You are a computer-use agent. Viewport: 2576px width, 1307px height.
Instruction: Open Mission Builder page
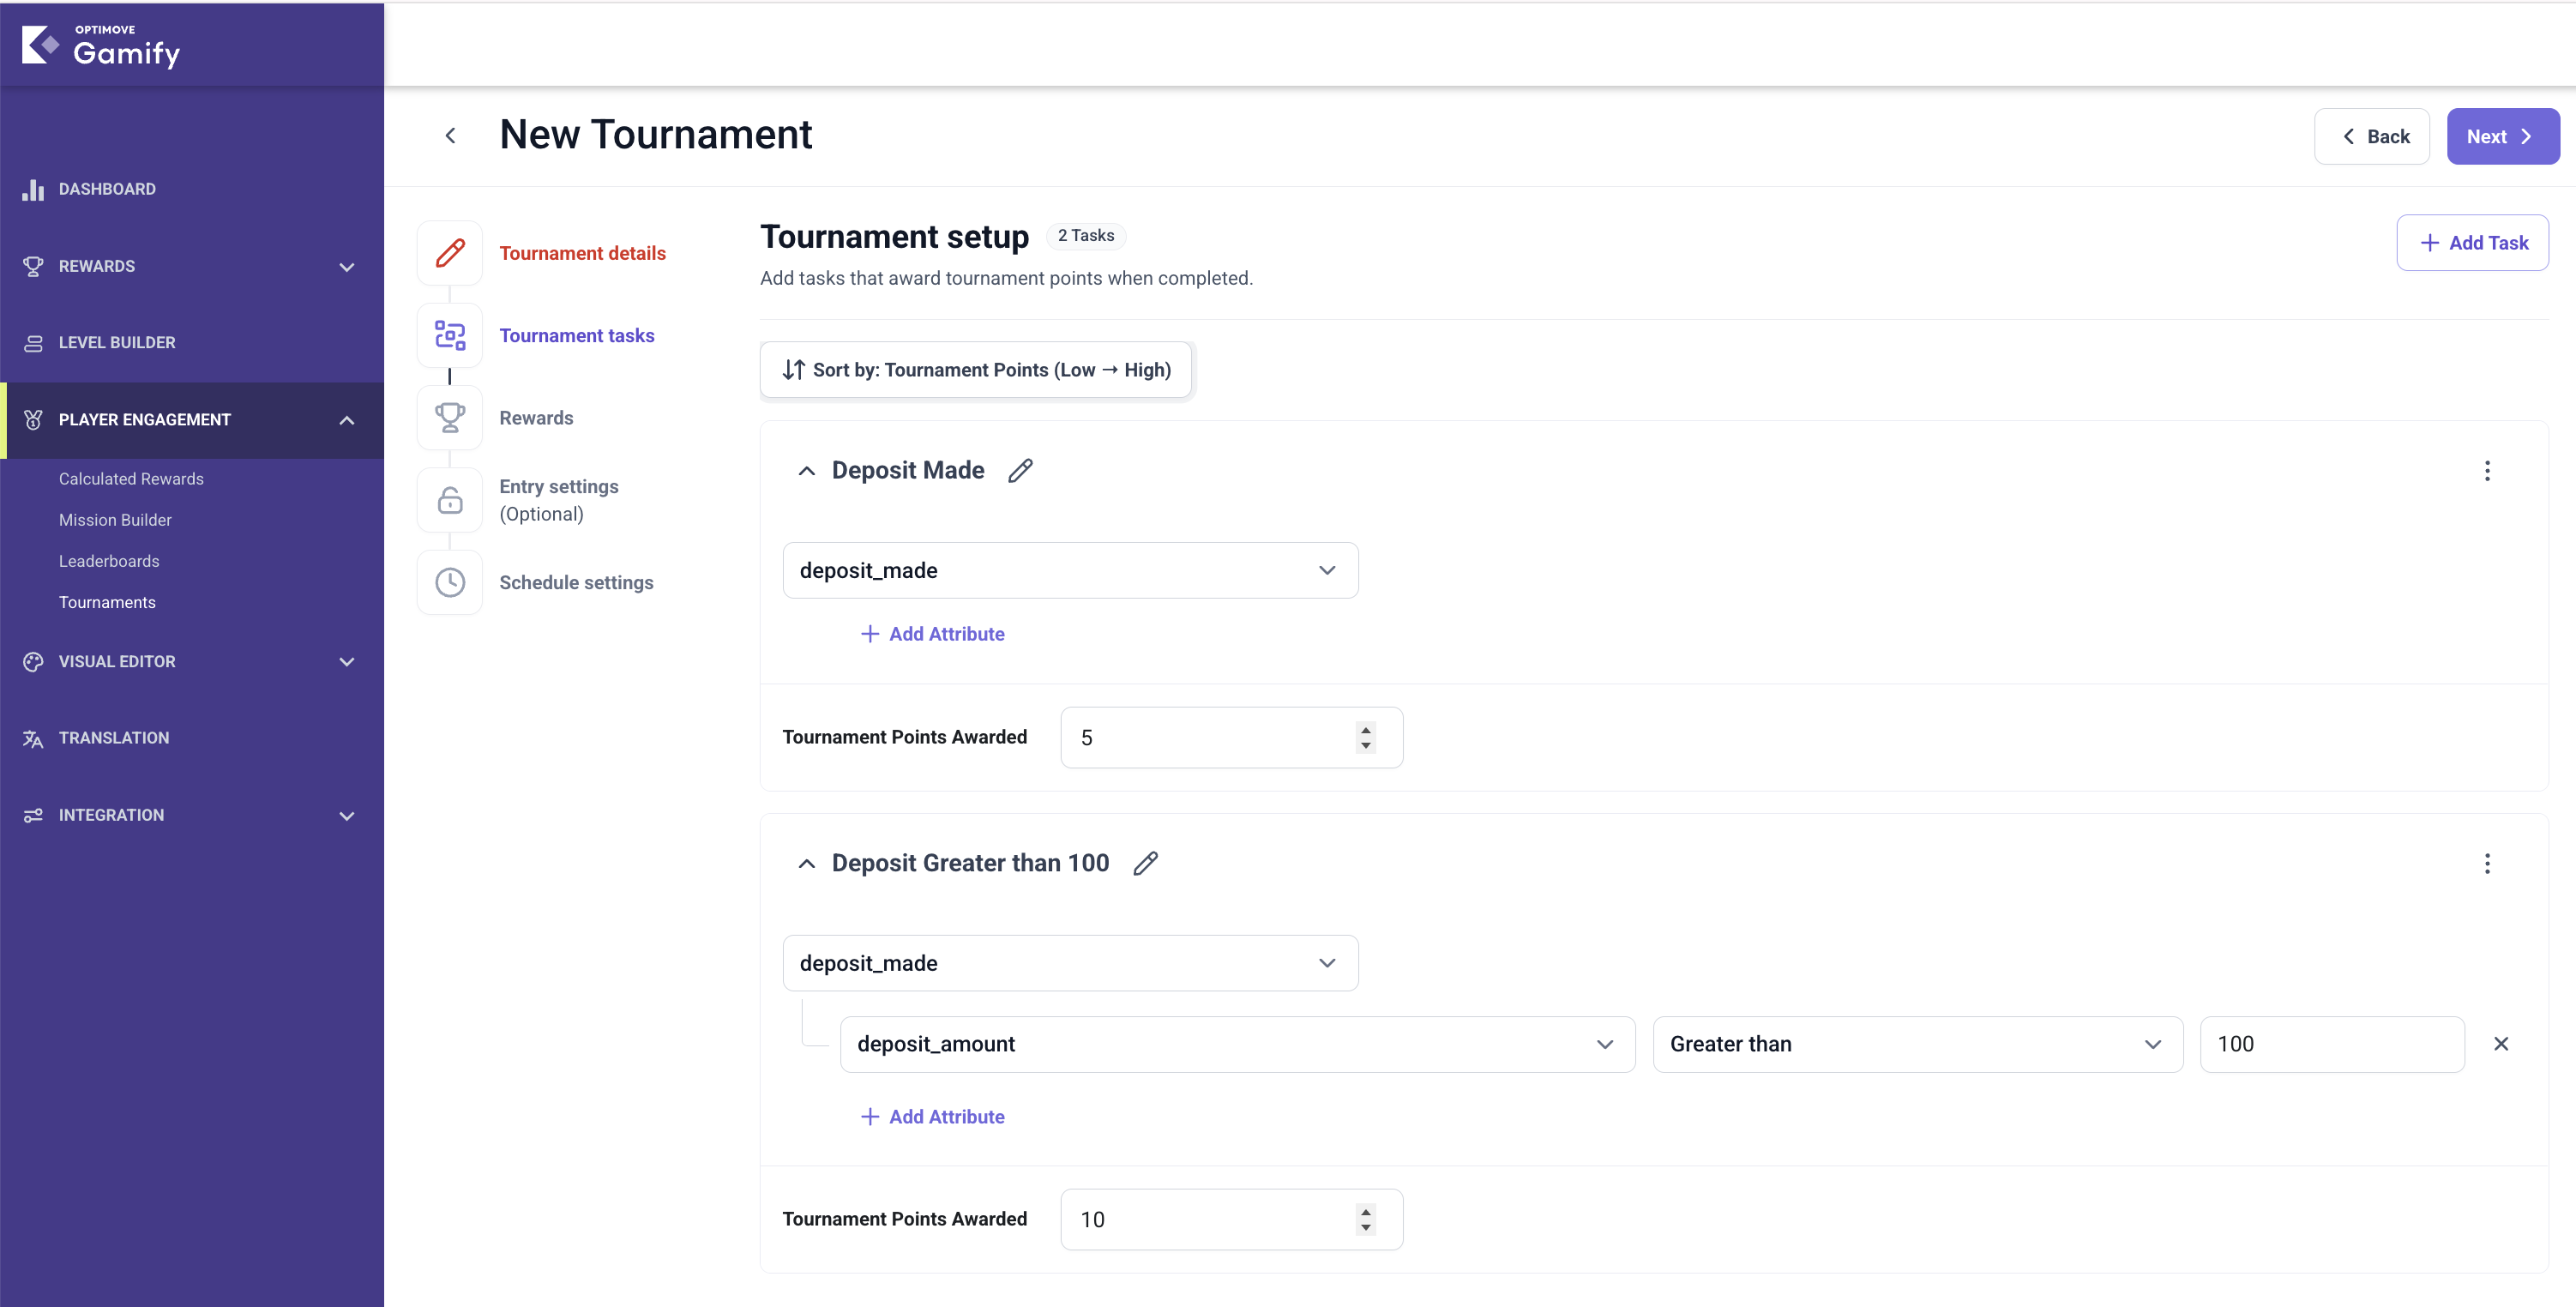pyautogui.click(x=115, y=520)
